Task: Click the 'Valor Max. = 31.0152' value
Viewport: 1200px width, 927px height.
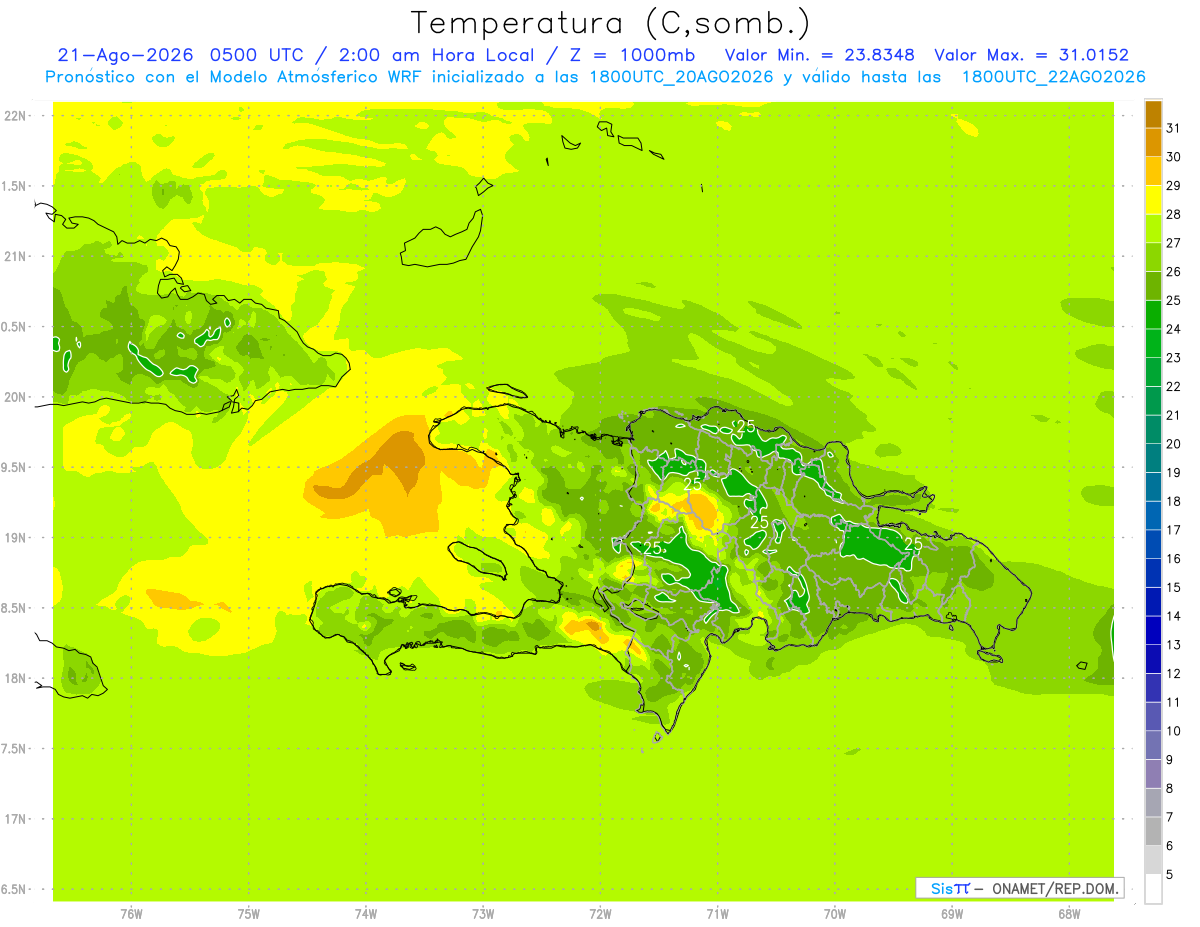Action: [1030, 55]
